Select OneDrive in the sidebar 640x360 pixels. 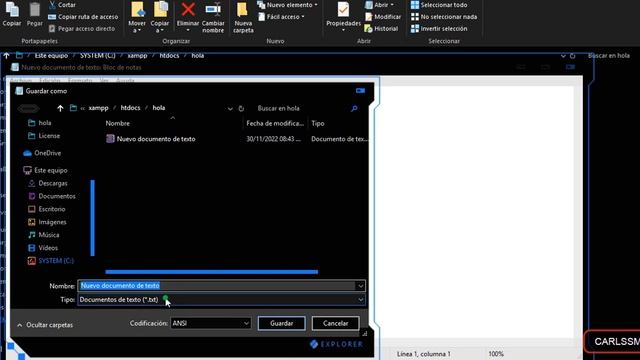[42, 153]
